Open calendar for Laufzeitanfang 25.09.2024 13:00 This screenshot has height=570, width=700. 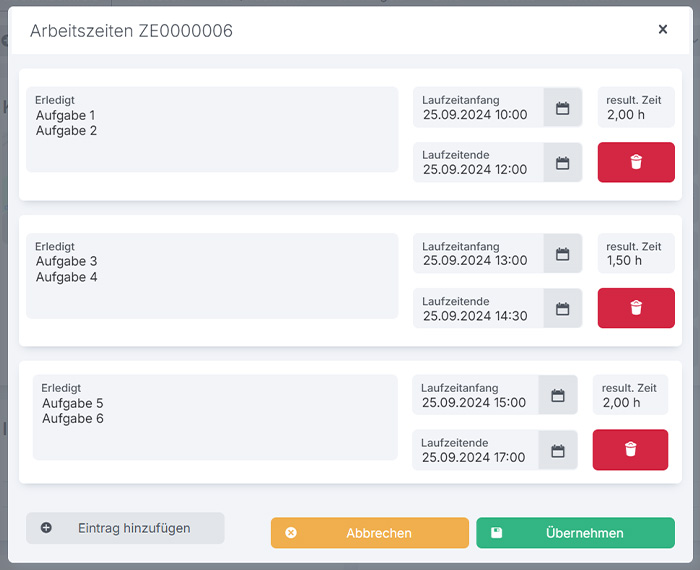[562, 254]
